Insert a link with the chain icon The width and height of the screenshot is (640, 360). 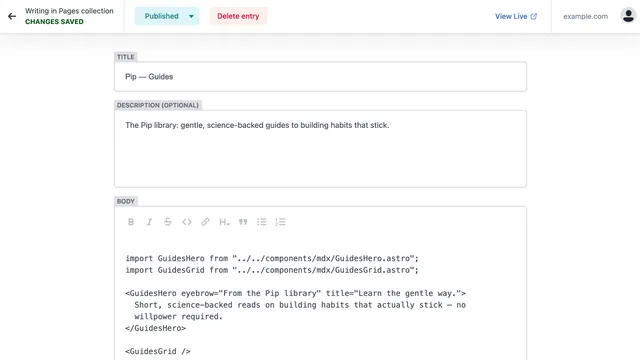coord(205,222)
